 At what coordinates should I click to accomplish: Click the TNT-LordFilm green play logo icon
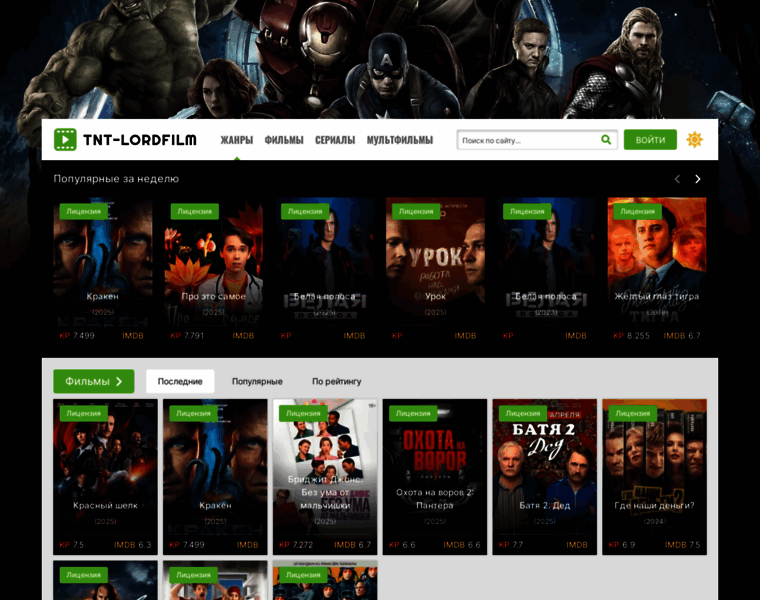(x=65, y=140)
